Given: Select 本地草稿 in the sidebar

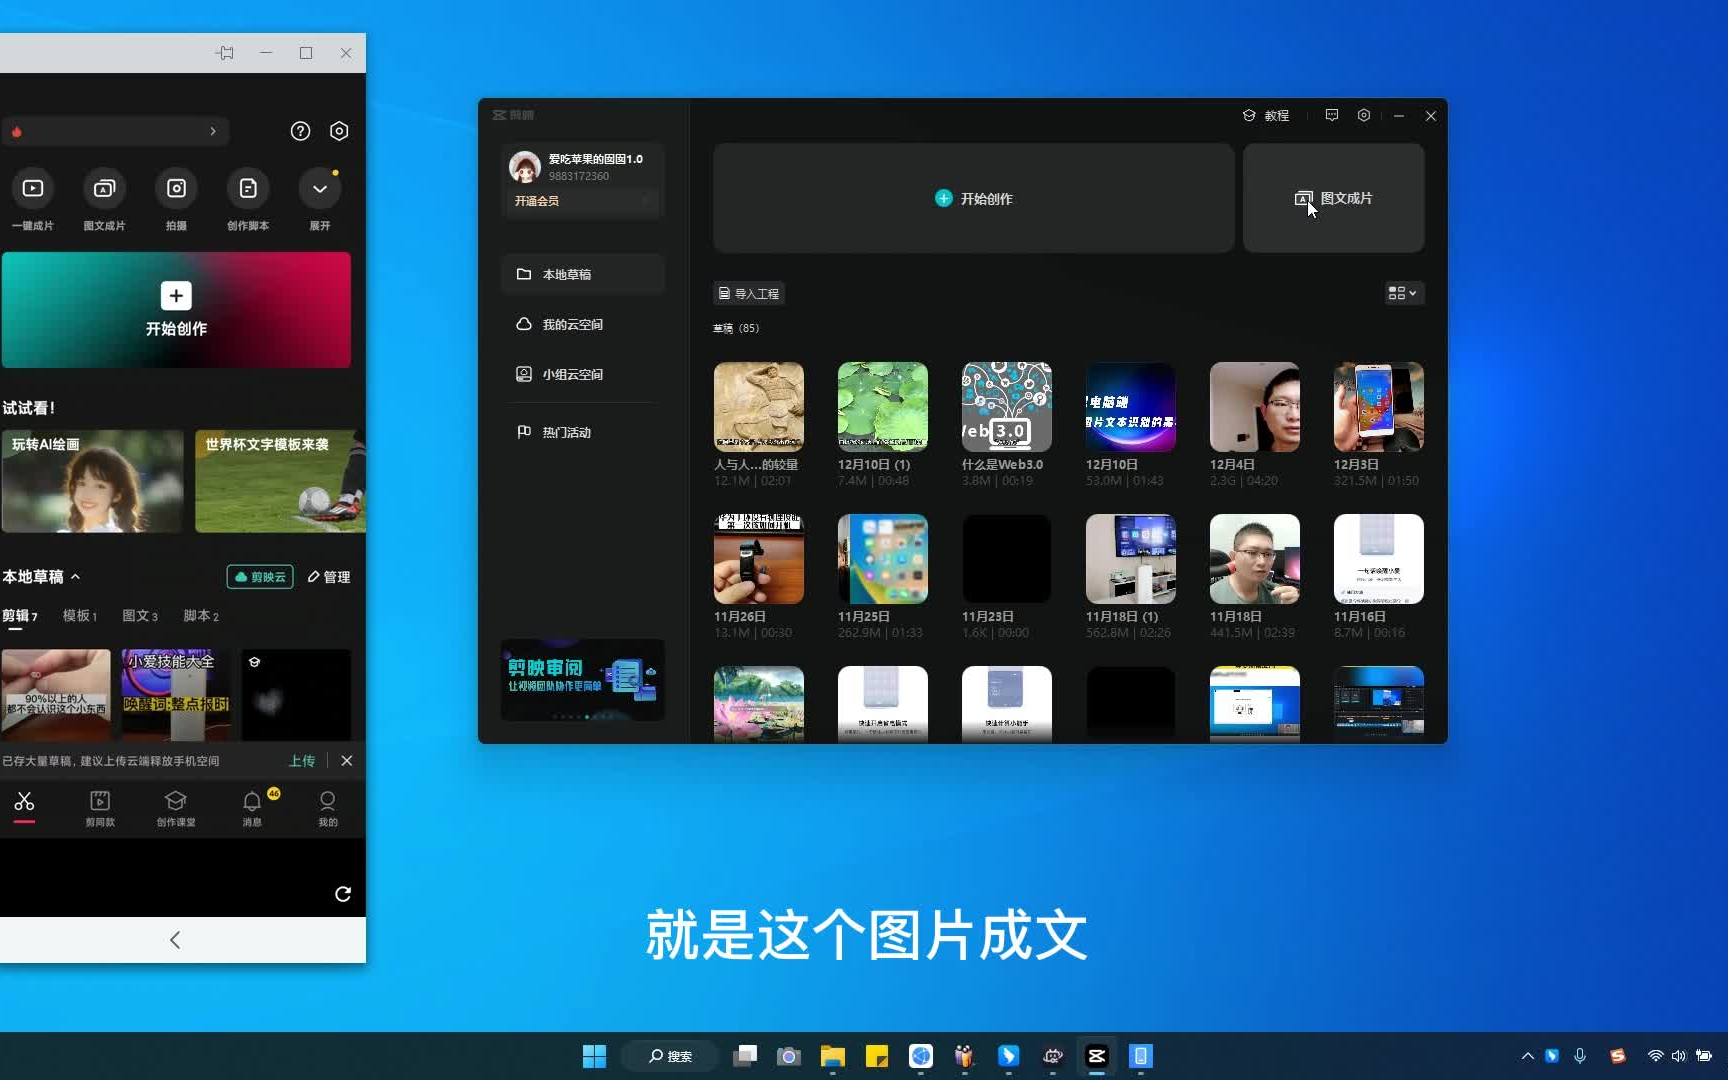Looking at the screenshot, I should pyautogui.click(x=582, y=274).
